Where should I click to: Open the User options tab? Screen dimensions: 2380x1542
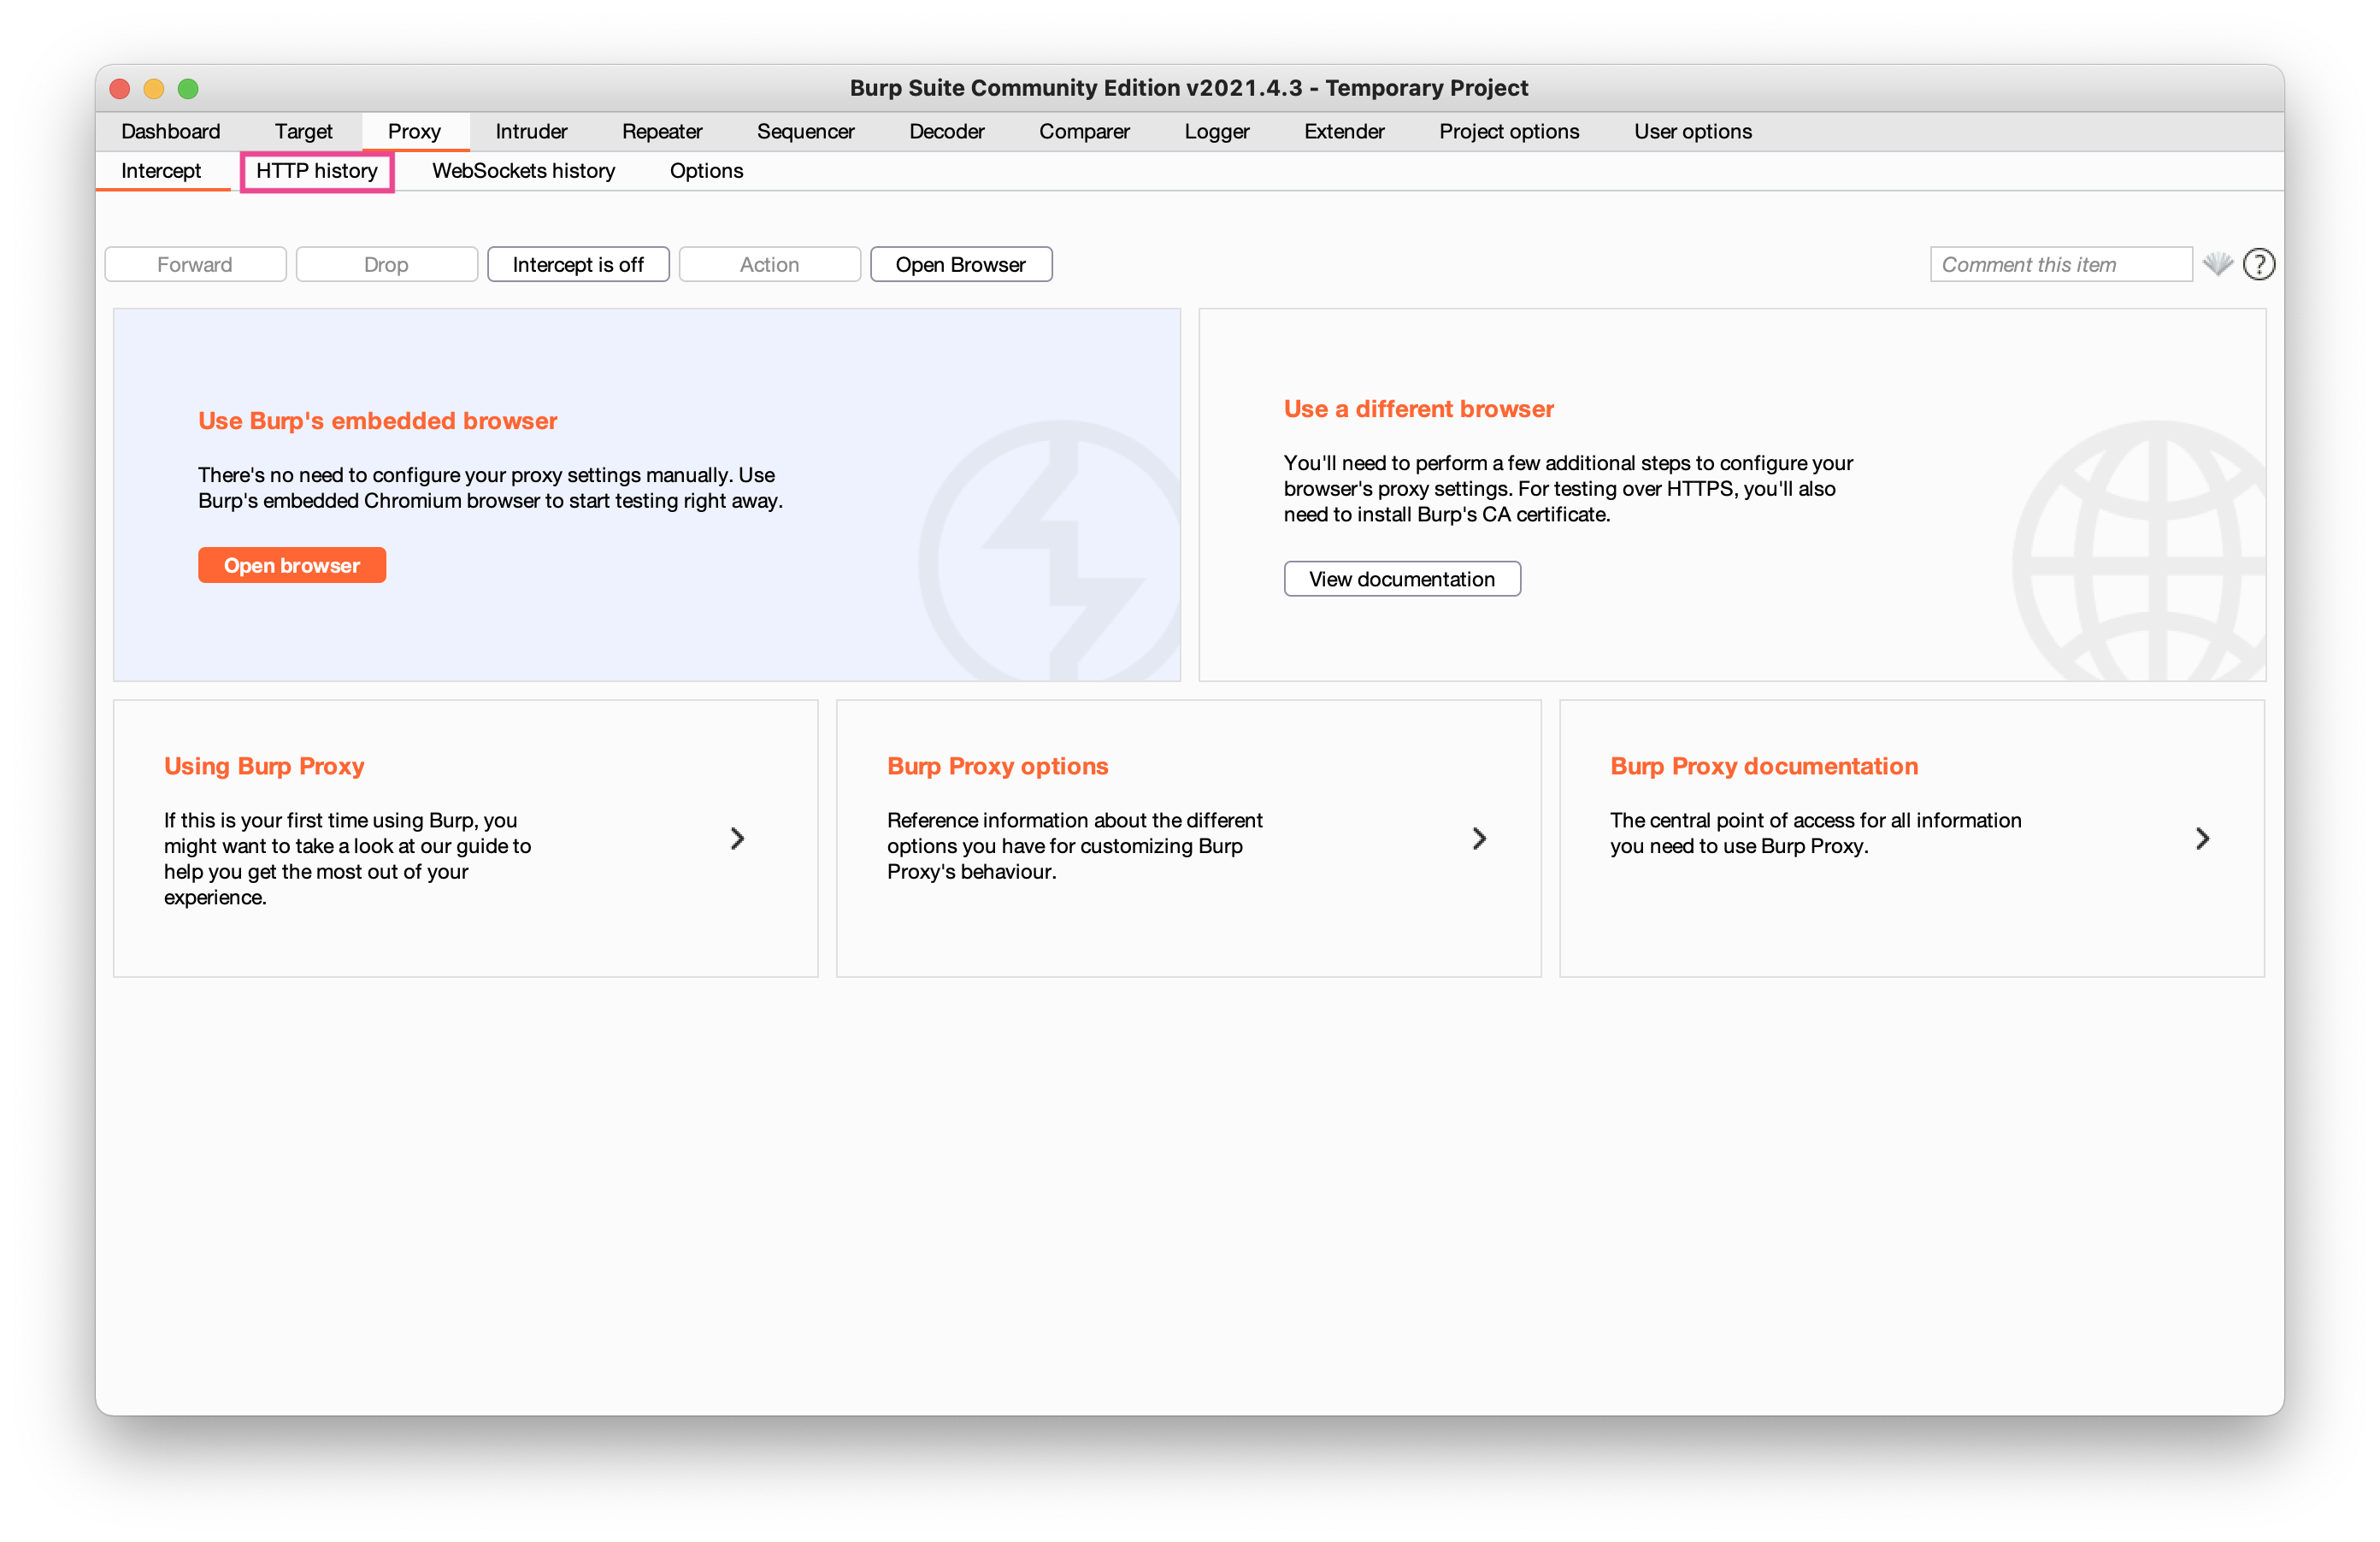[1693, 131]
